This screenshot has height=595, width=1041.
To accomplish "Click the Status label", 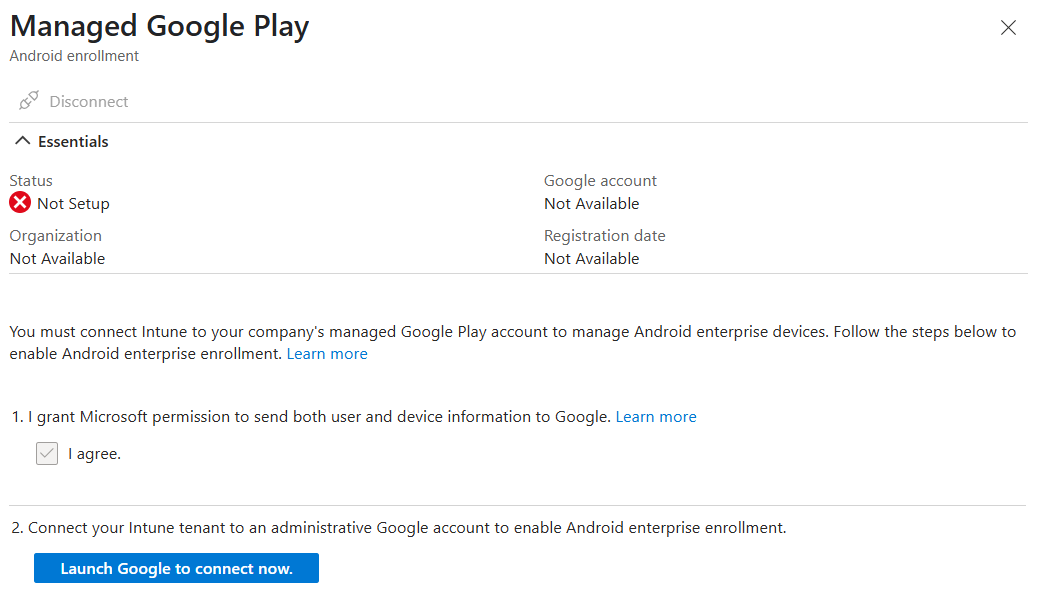I will coord(31,181).
